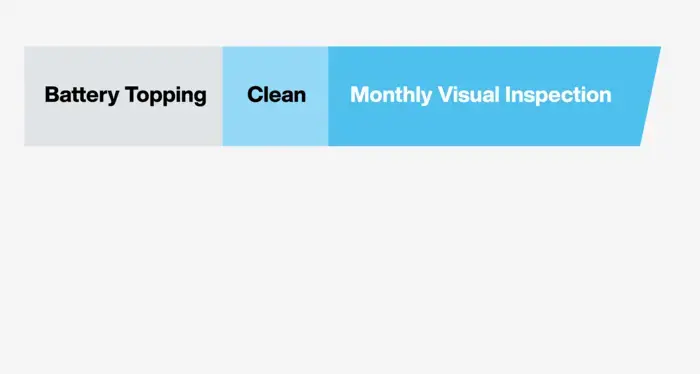
Task: Click the bold "Battery Topping" label text
Action: pyautogui.click(x=125, y=96)
